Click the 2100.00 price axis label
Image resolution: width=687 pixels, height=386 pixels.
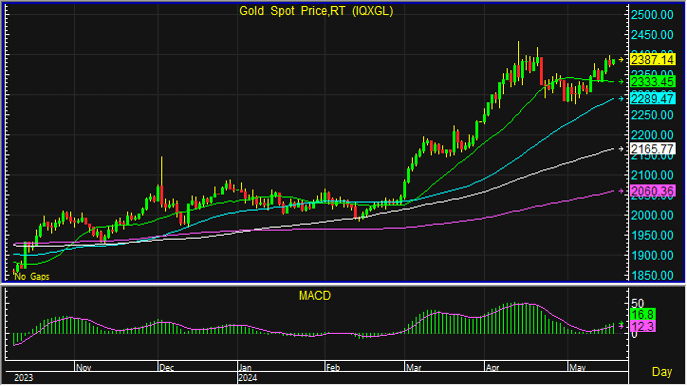[x=652, y=175]
